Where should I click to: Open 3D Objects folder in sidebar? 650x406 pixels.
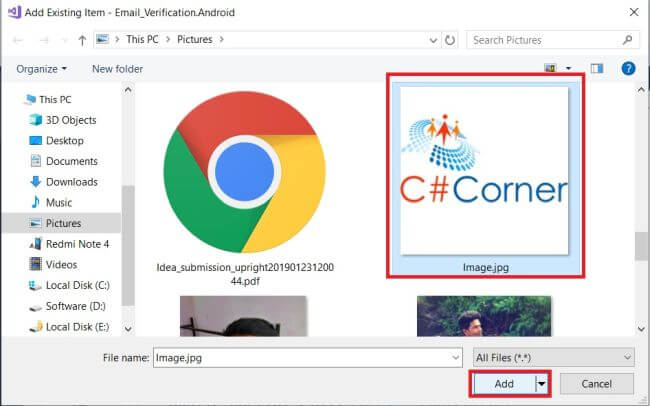[71, 120]
